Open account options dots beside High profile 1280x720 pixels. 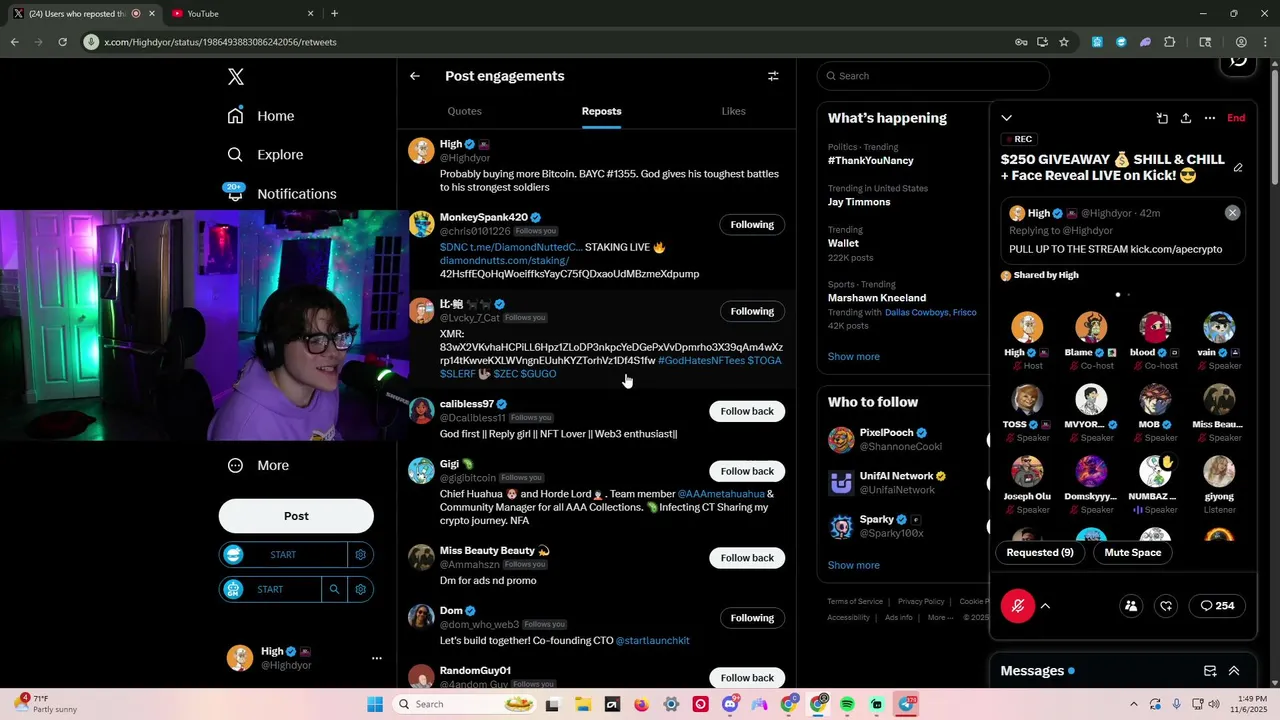pos(377,658)
